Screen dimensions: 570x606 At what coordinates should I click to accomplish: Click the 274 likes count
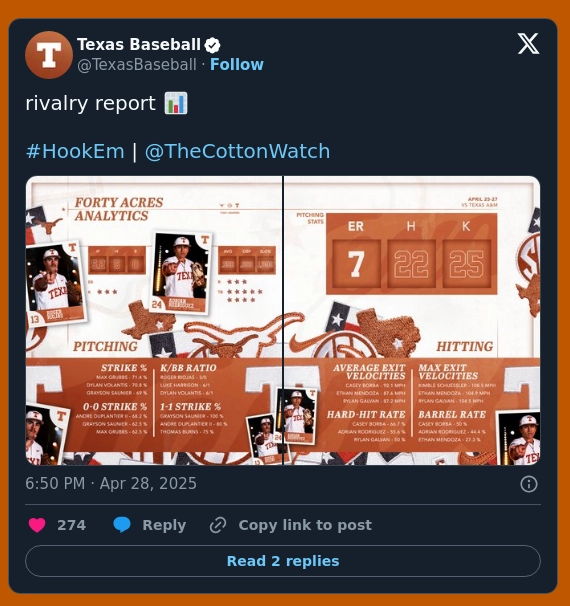click(71, 525)
